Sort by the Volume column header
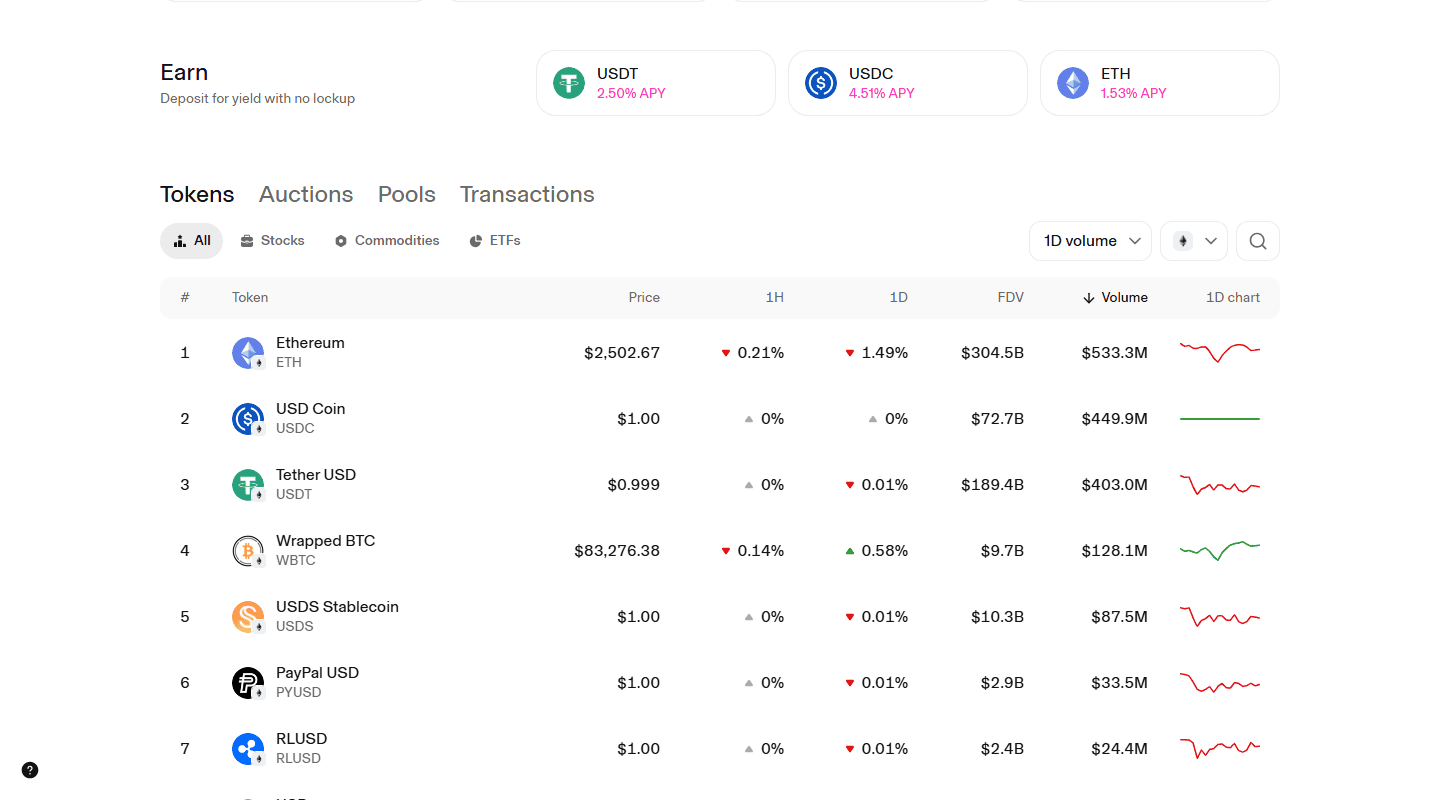 (x=1115, y=298)
